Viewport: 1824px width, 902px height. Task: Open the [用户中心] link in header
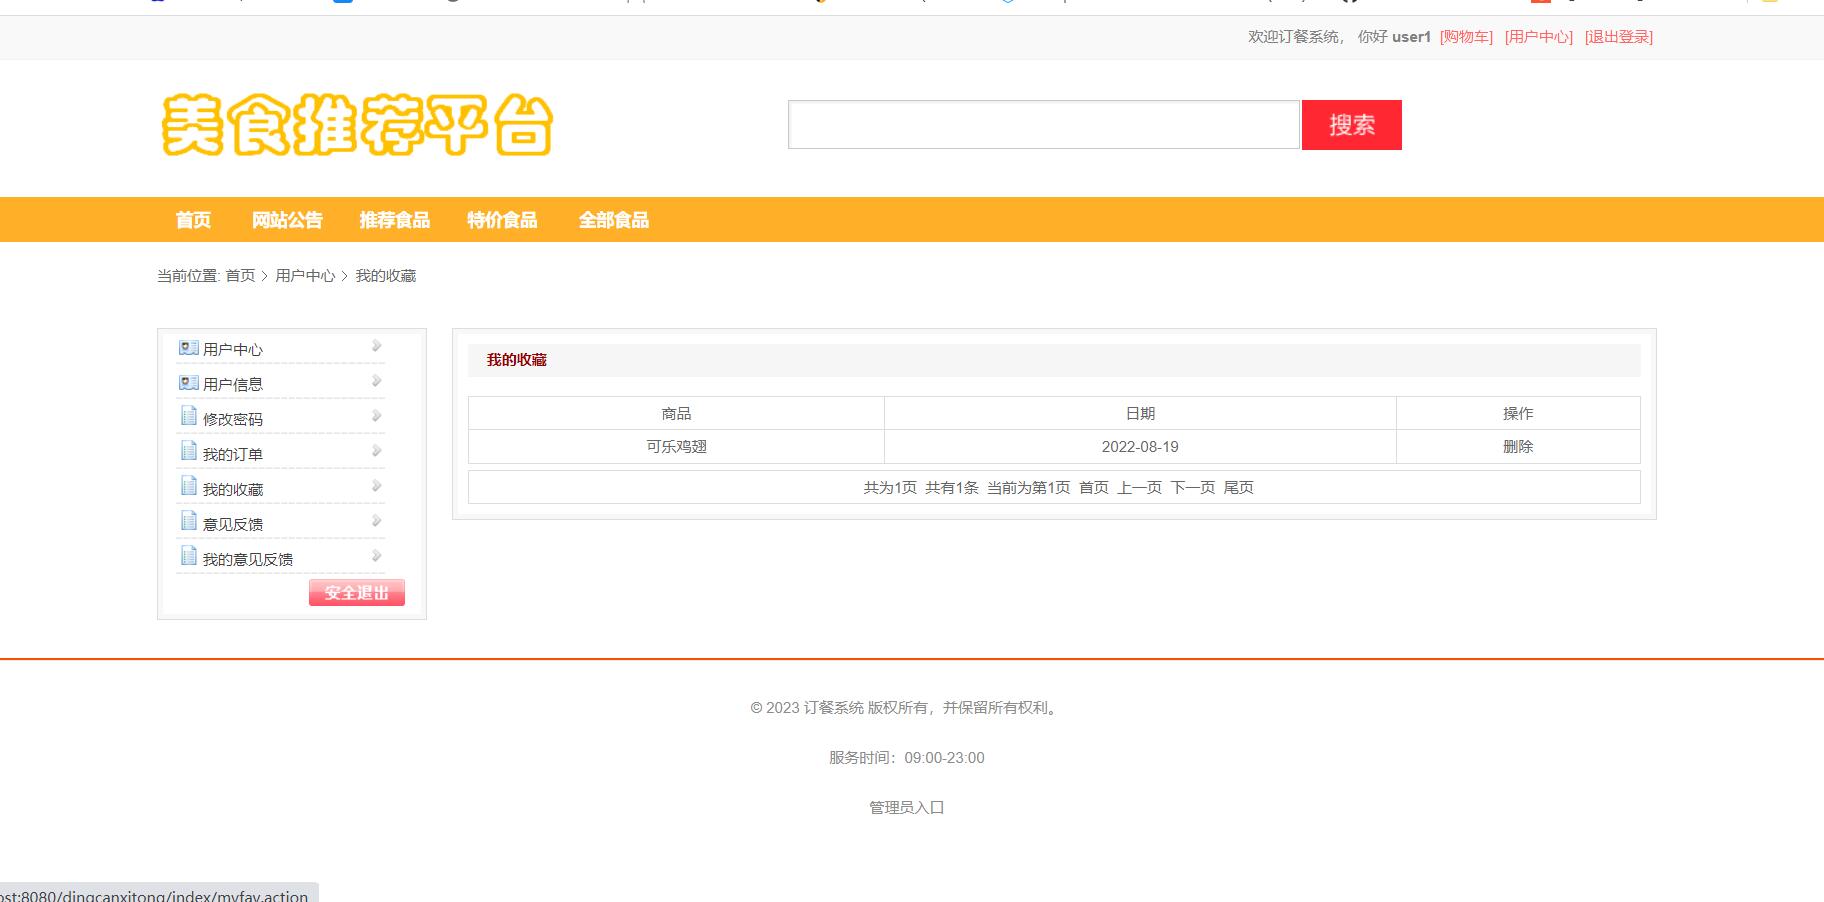1539,37
